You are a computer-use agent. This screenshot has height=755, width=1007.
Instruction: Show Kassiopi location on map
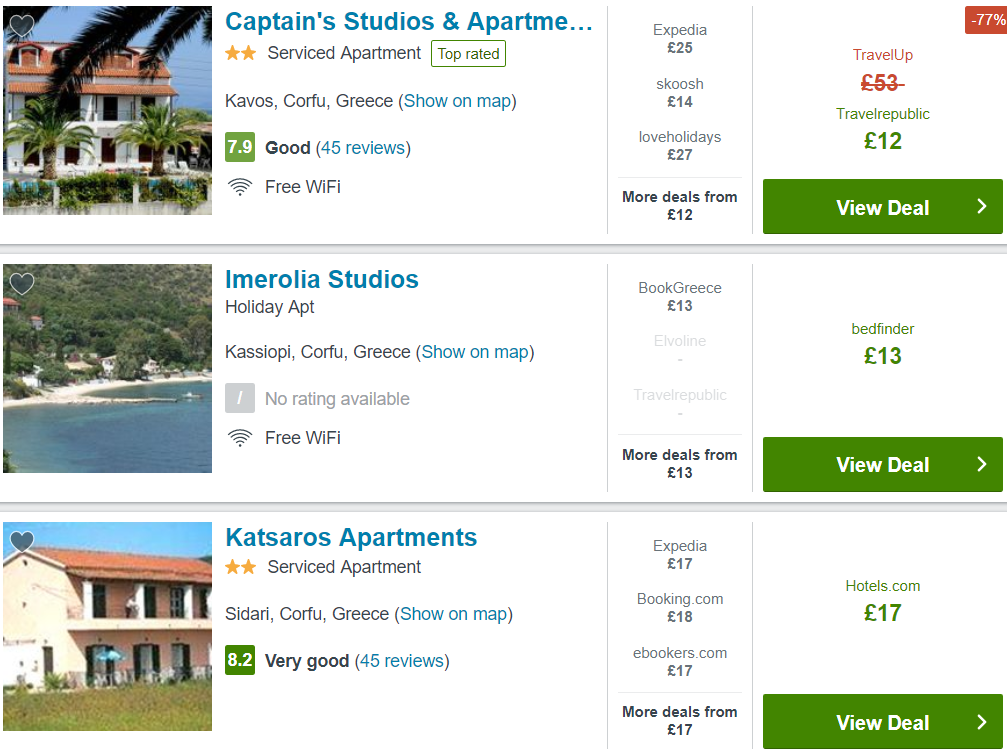point(475,352)
